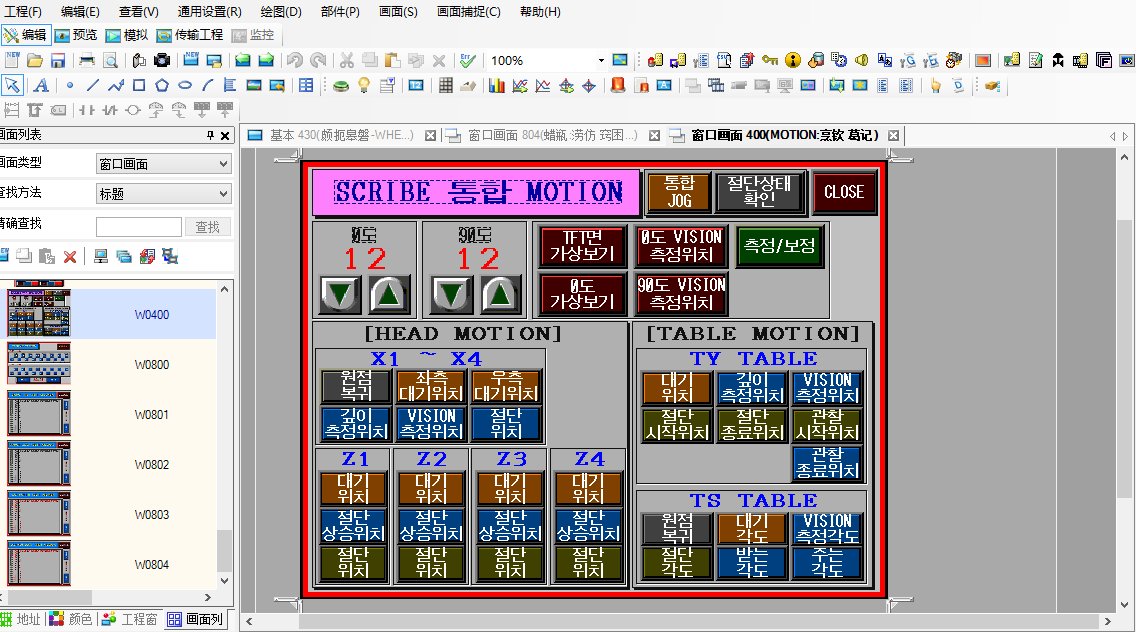1136x632 pixels.
Task: Switch to 预览 preview mode
Action: click(x=76, y=34)
